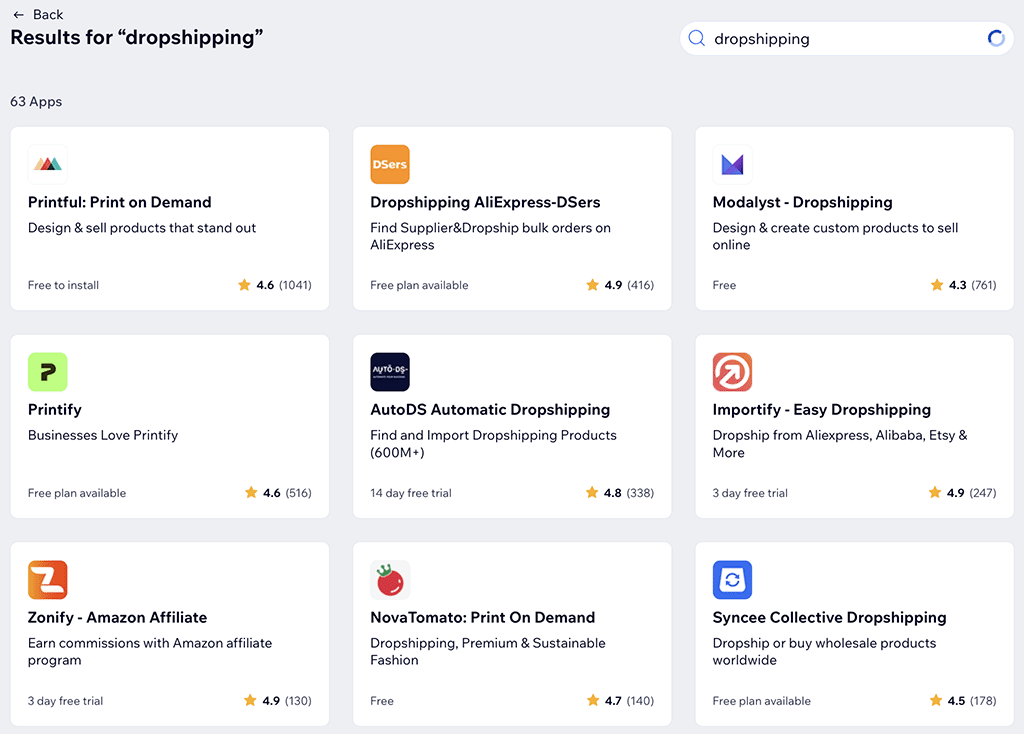Click the star icon beside 4.3 (761)
This screenshot has height=734, width=1024.
936,285
